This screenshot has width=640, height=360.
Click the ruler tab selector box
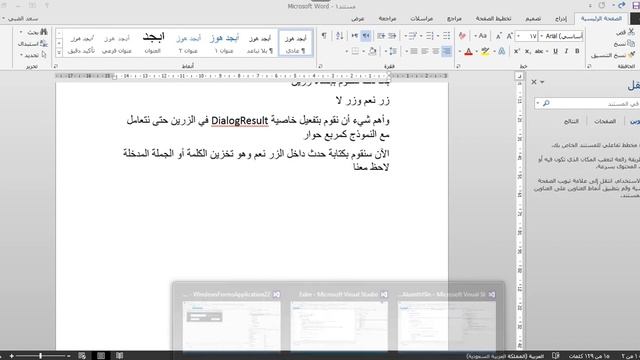(519, 76)
